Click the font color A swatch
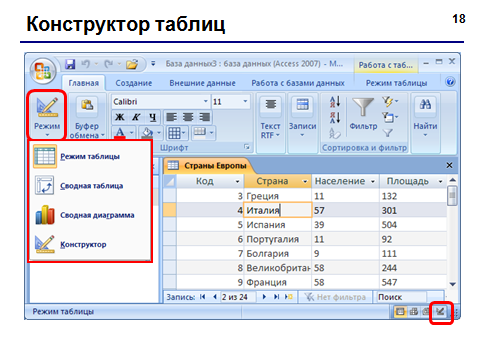The width and height of the screenshot is (480, 360). pos(120,133)
